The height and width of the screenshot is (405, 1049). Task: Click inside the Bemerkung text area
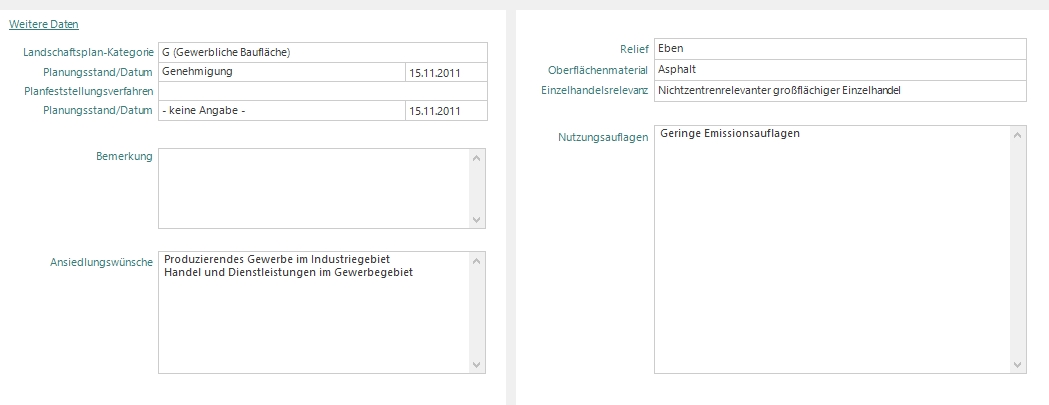313,188
